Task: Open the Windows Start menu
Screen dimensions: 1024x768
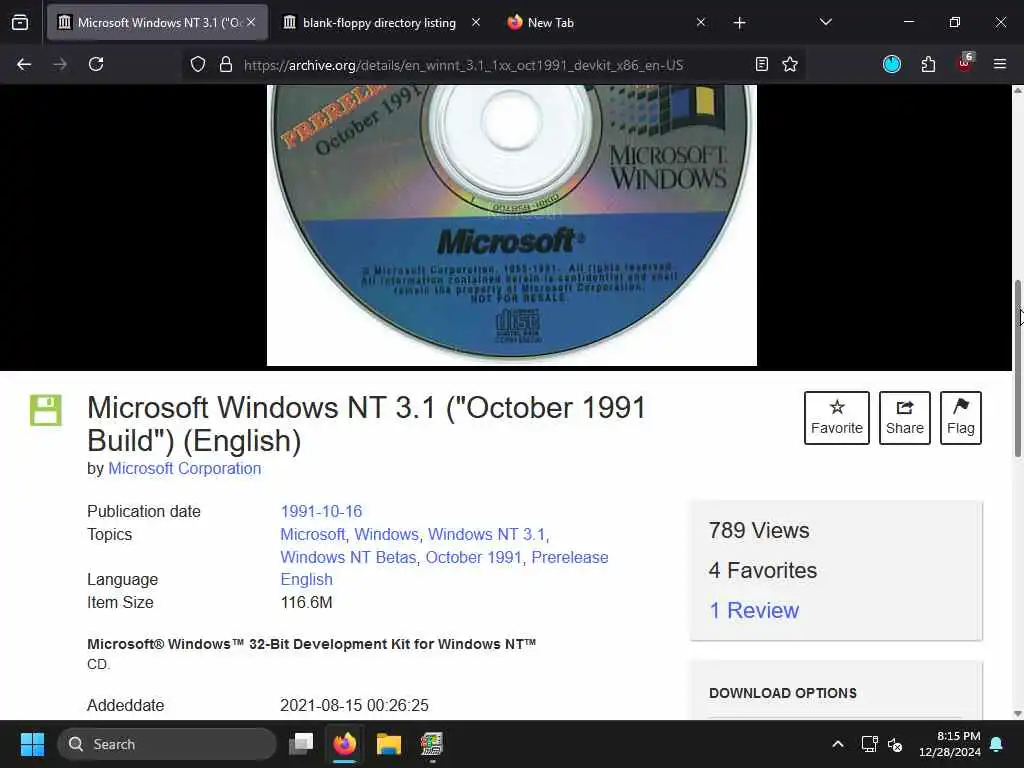Action: (32, 744)
